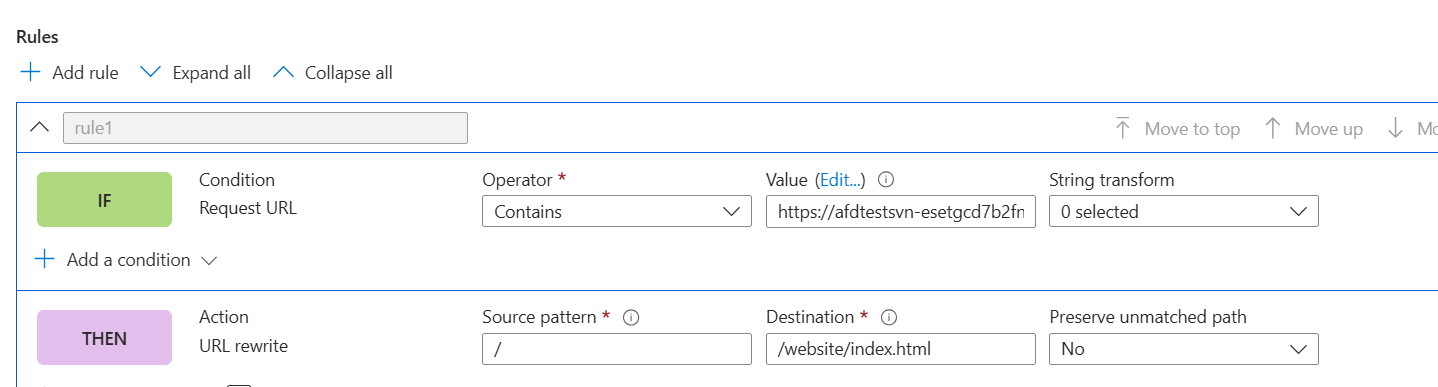The width and height of the screenshot is (1438, 387).
Task: Click the info icon beside Destination
Action: [x=888, y=317]
